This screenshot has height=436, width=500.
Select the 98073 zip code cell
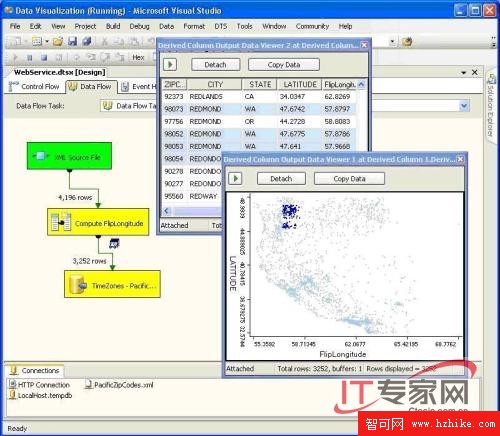(x=174, y=109)
